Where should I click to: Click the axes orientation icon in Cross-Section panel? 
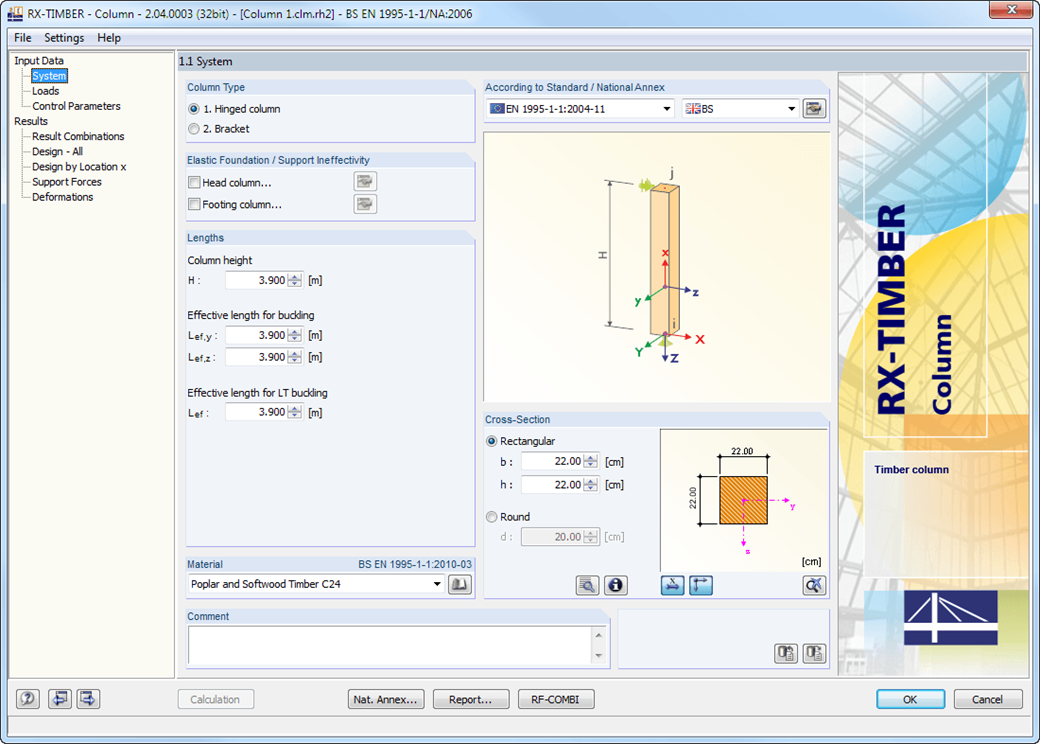(x=700, y=585)
